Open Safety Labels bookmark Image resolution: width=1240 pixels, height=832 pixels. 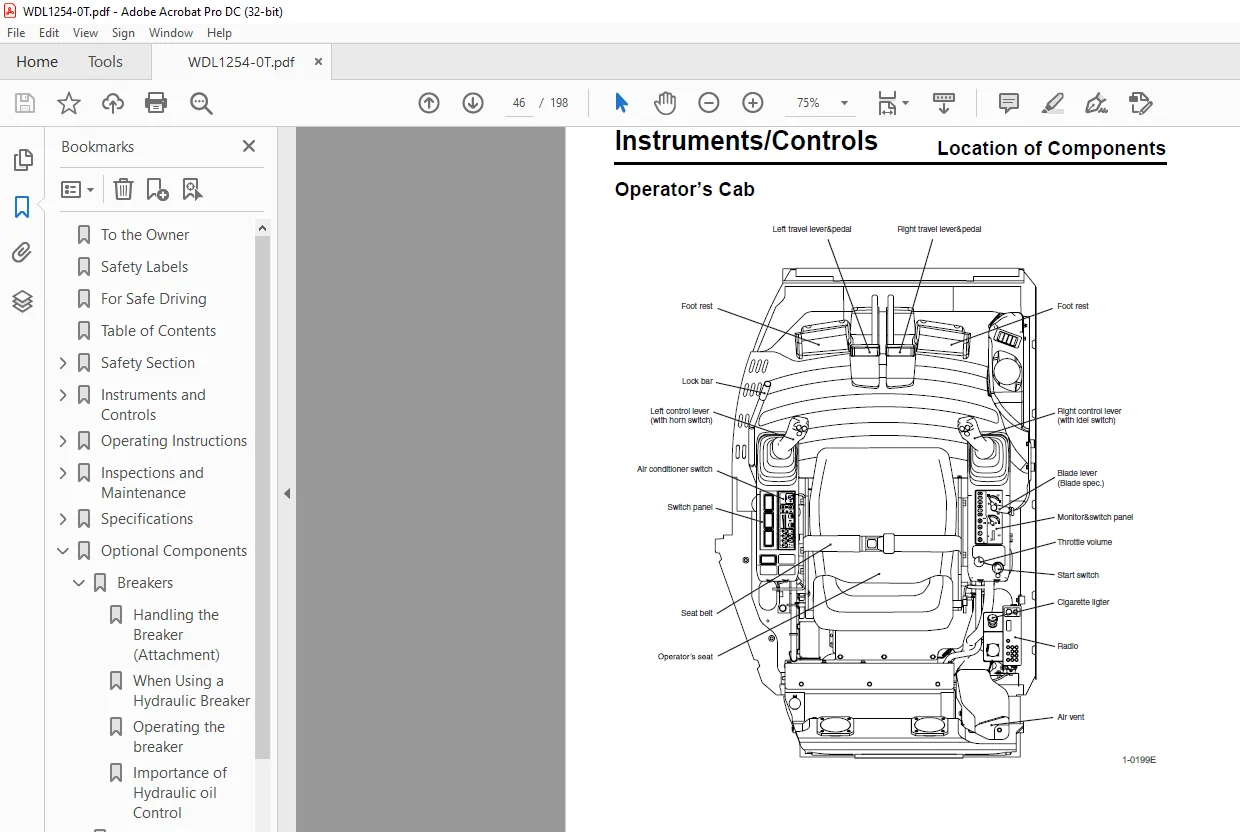144,267
